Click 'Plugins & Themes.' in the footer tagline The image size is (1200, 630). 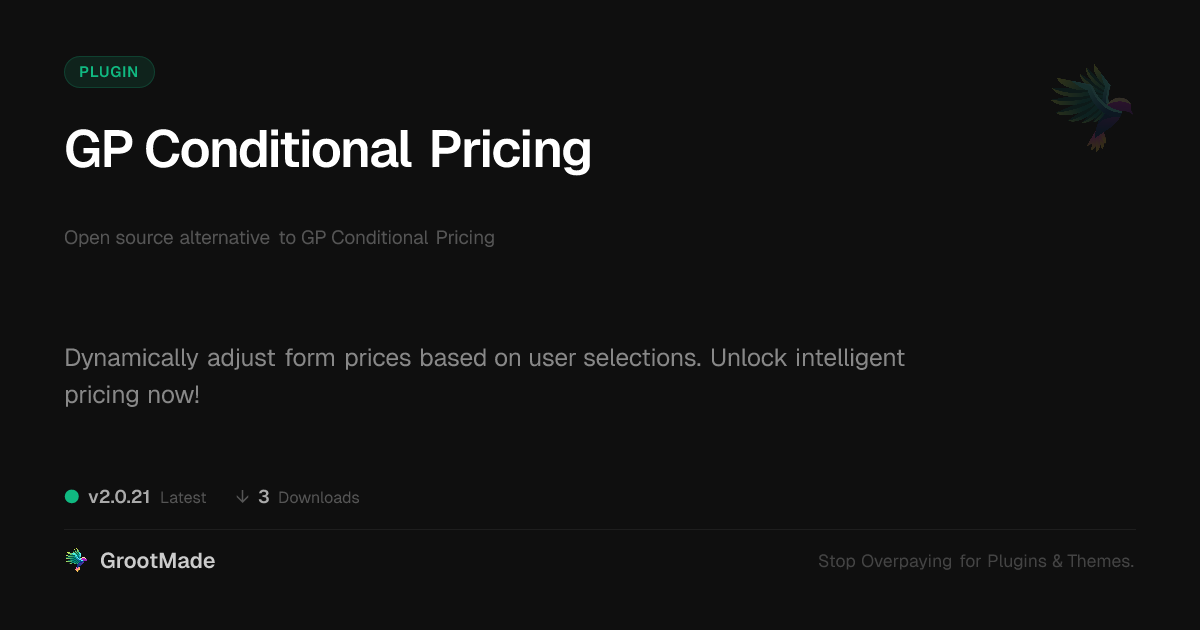tap(1061, 562)
